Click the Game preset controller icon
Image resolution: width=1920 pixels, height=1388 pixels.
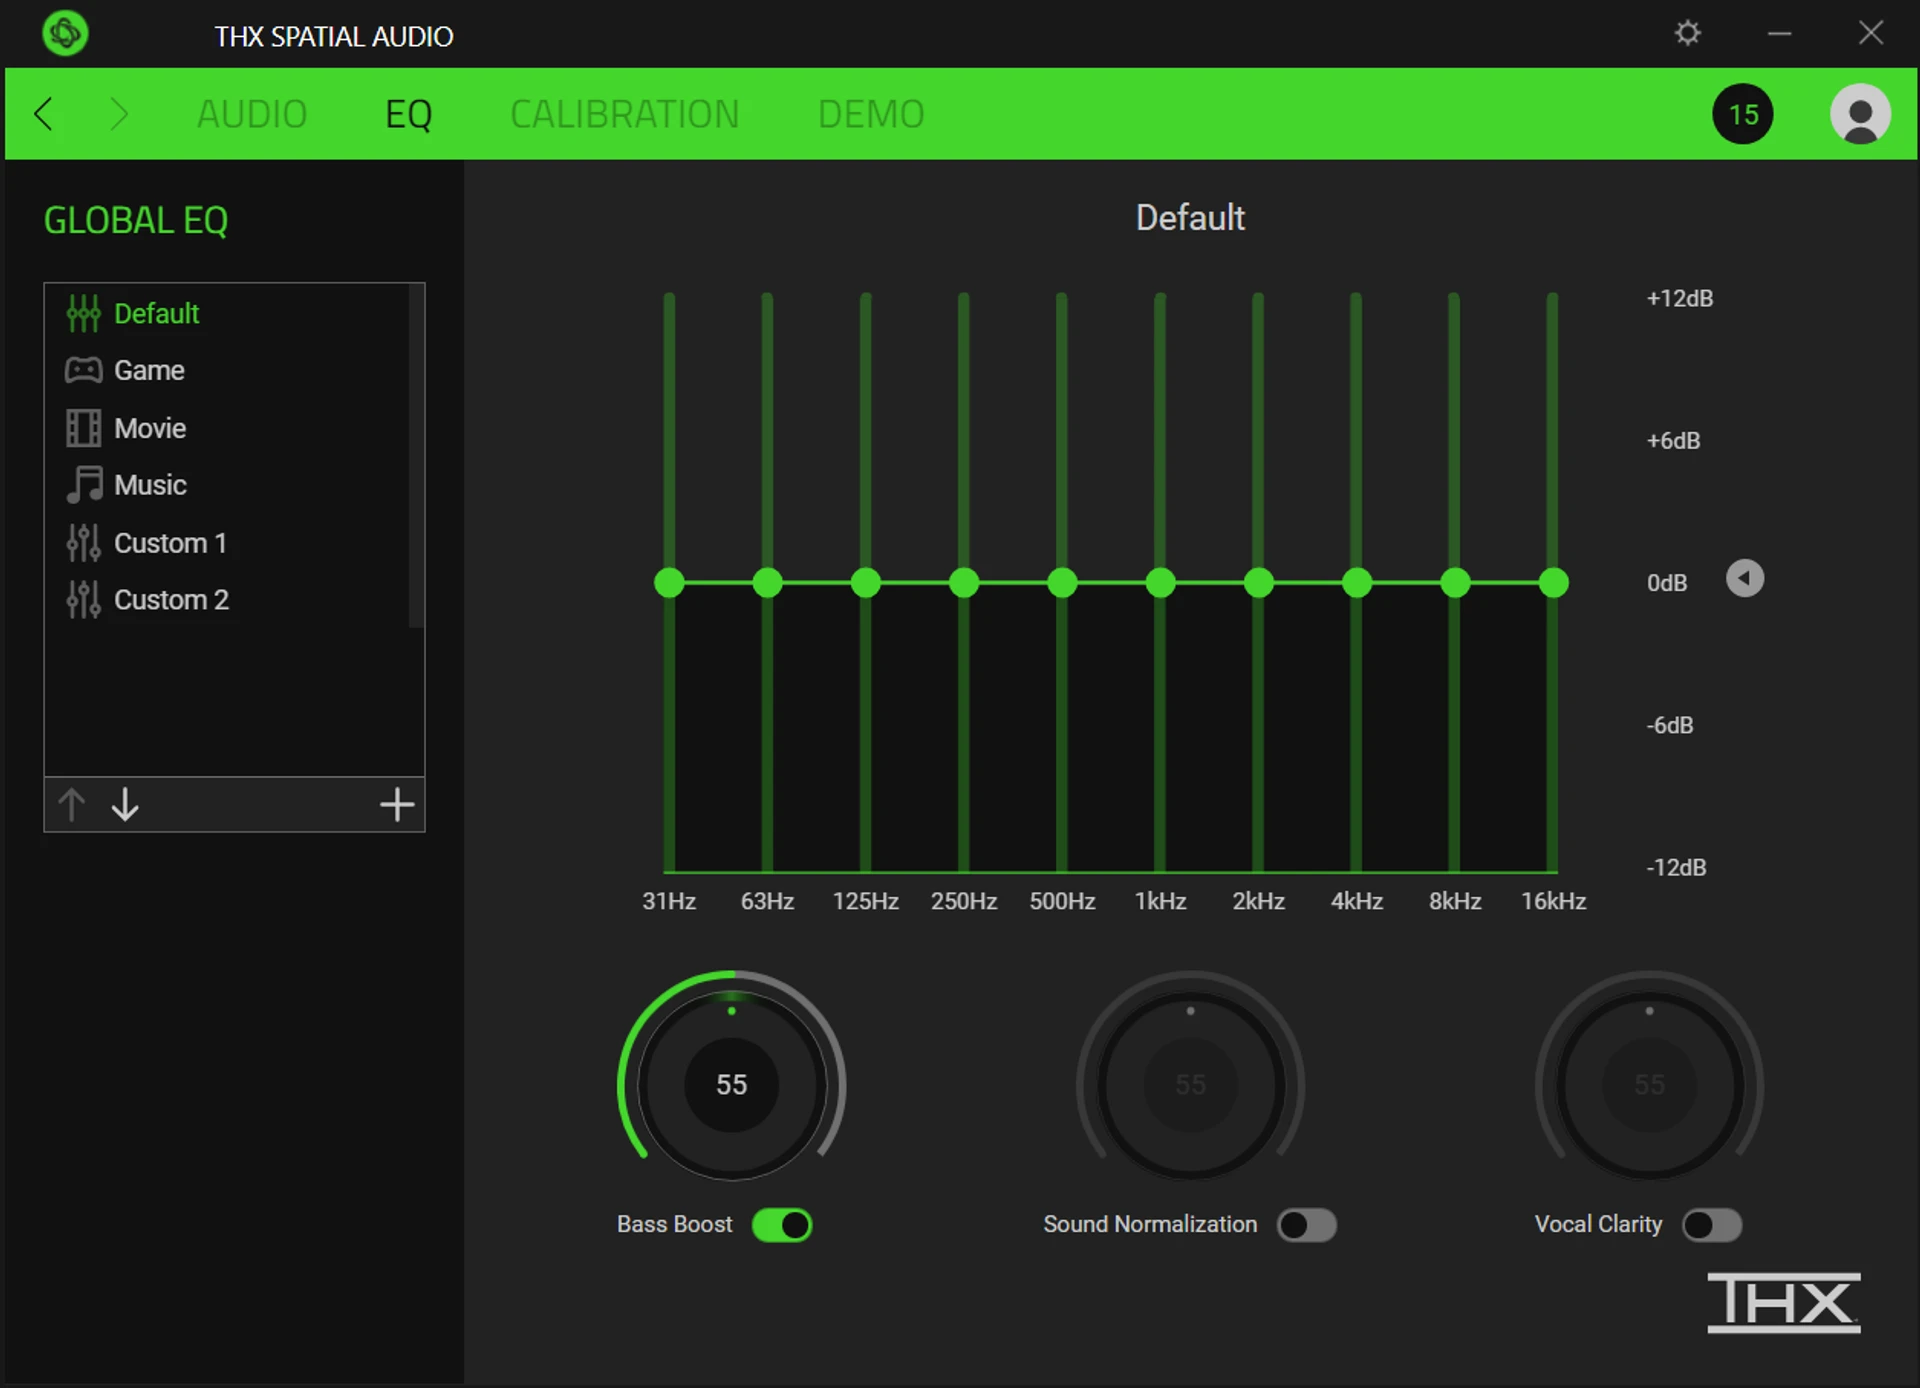83,371
